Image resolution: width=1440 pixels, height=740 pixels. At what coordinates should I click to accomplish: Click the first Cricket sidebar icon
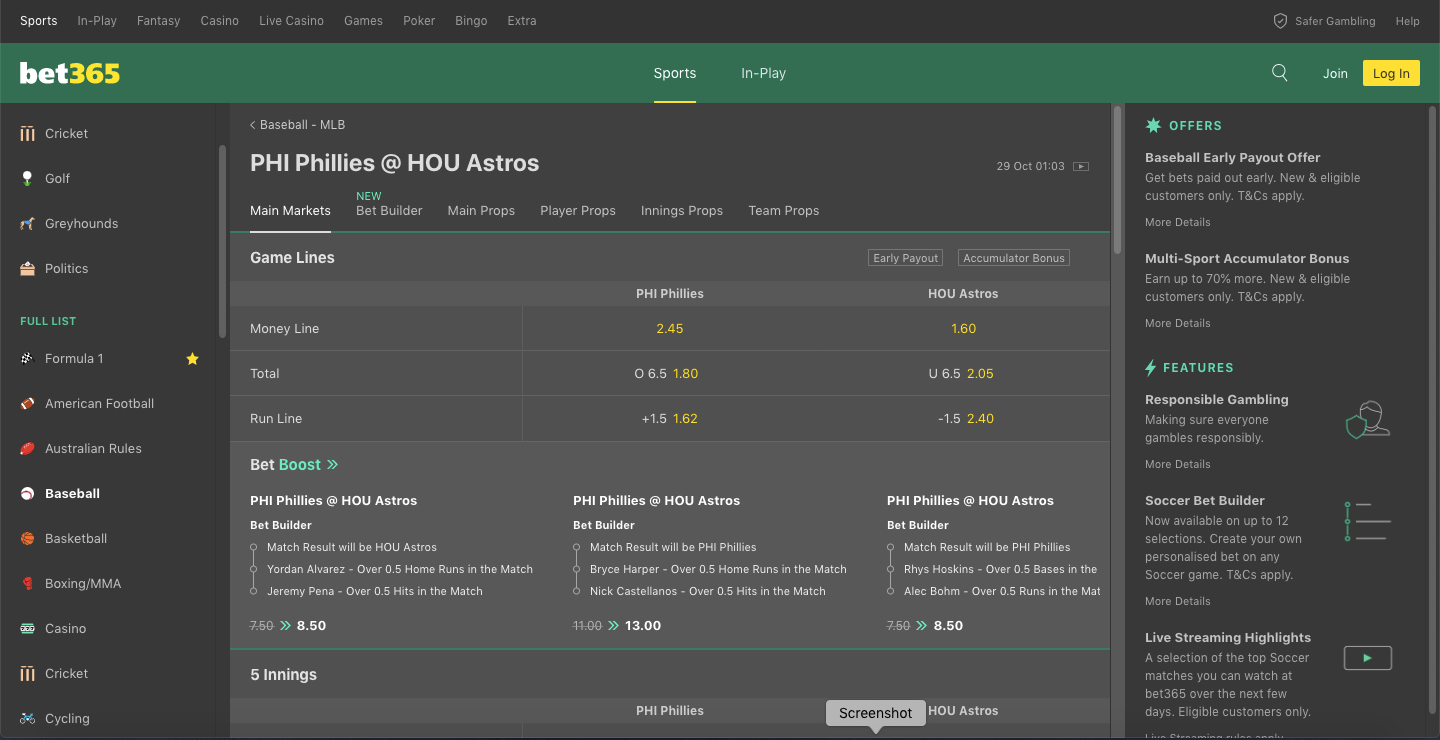pyautogui.click(x=27, y=133)
